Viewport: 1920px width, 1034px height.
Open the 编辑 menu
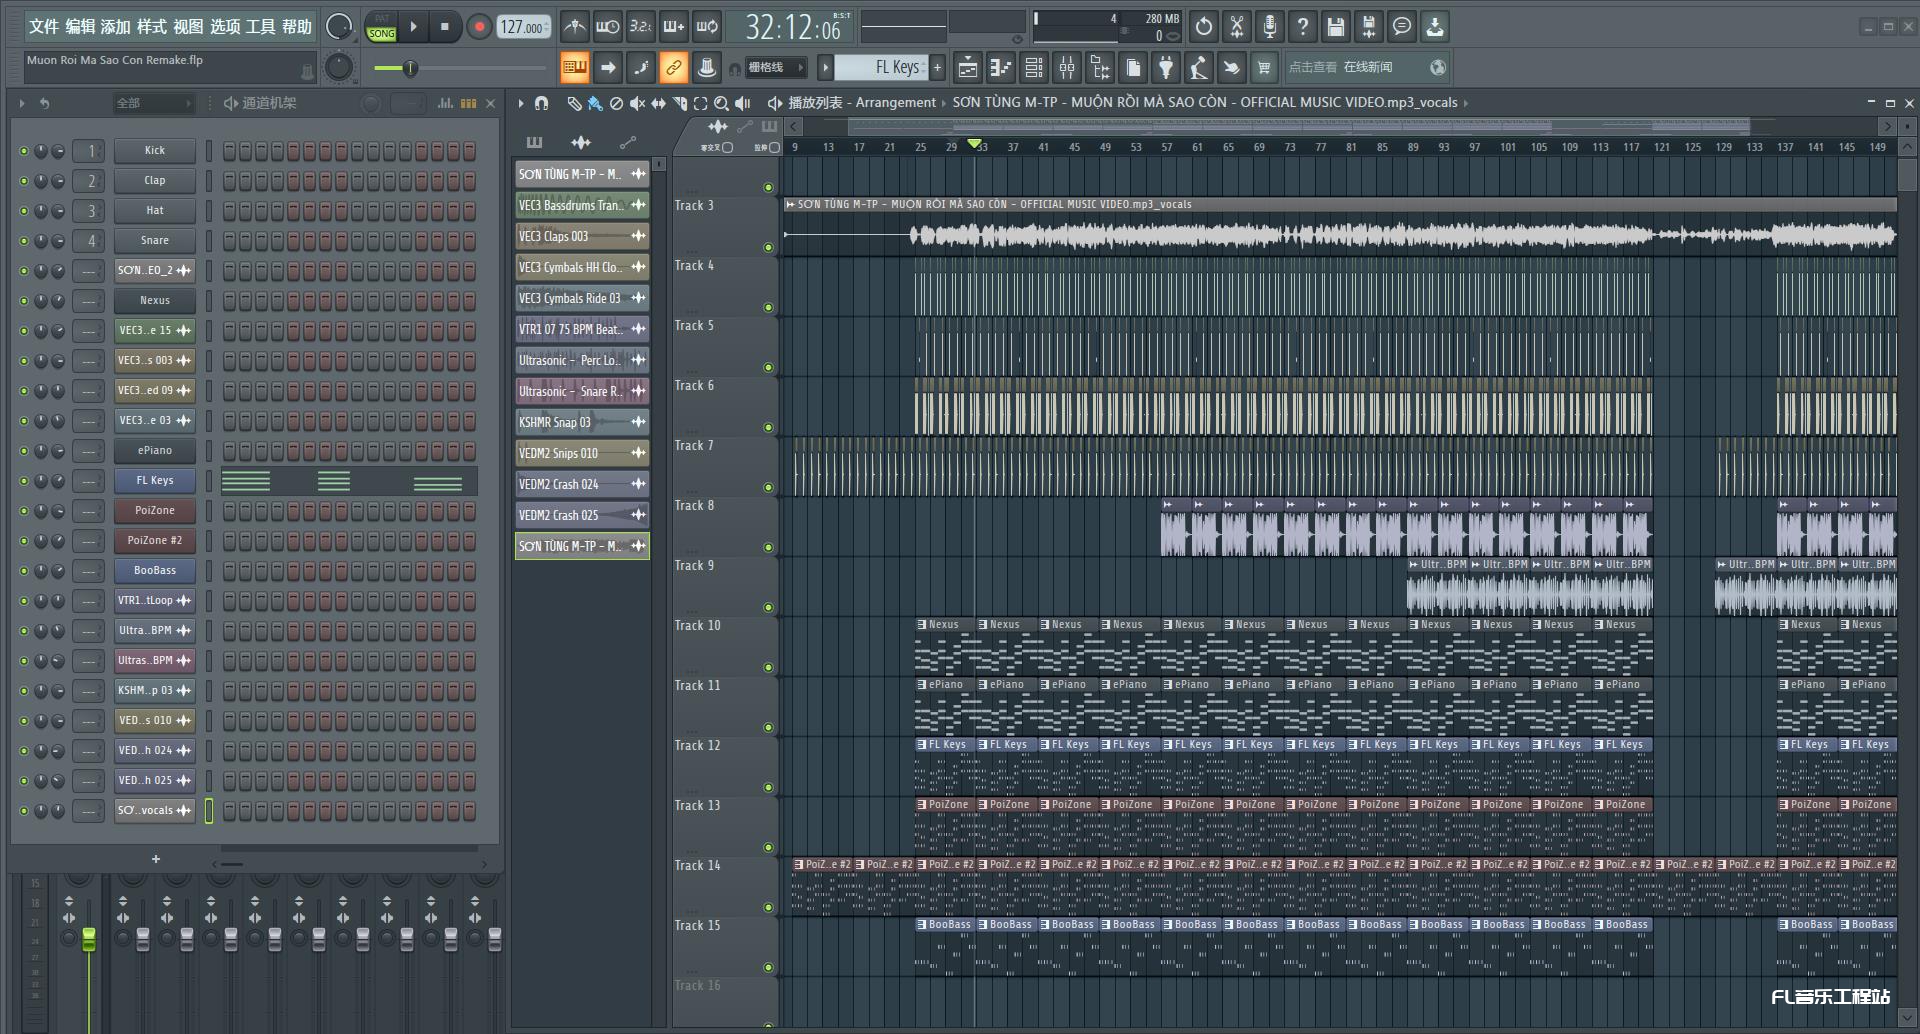pos(80,27)
